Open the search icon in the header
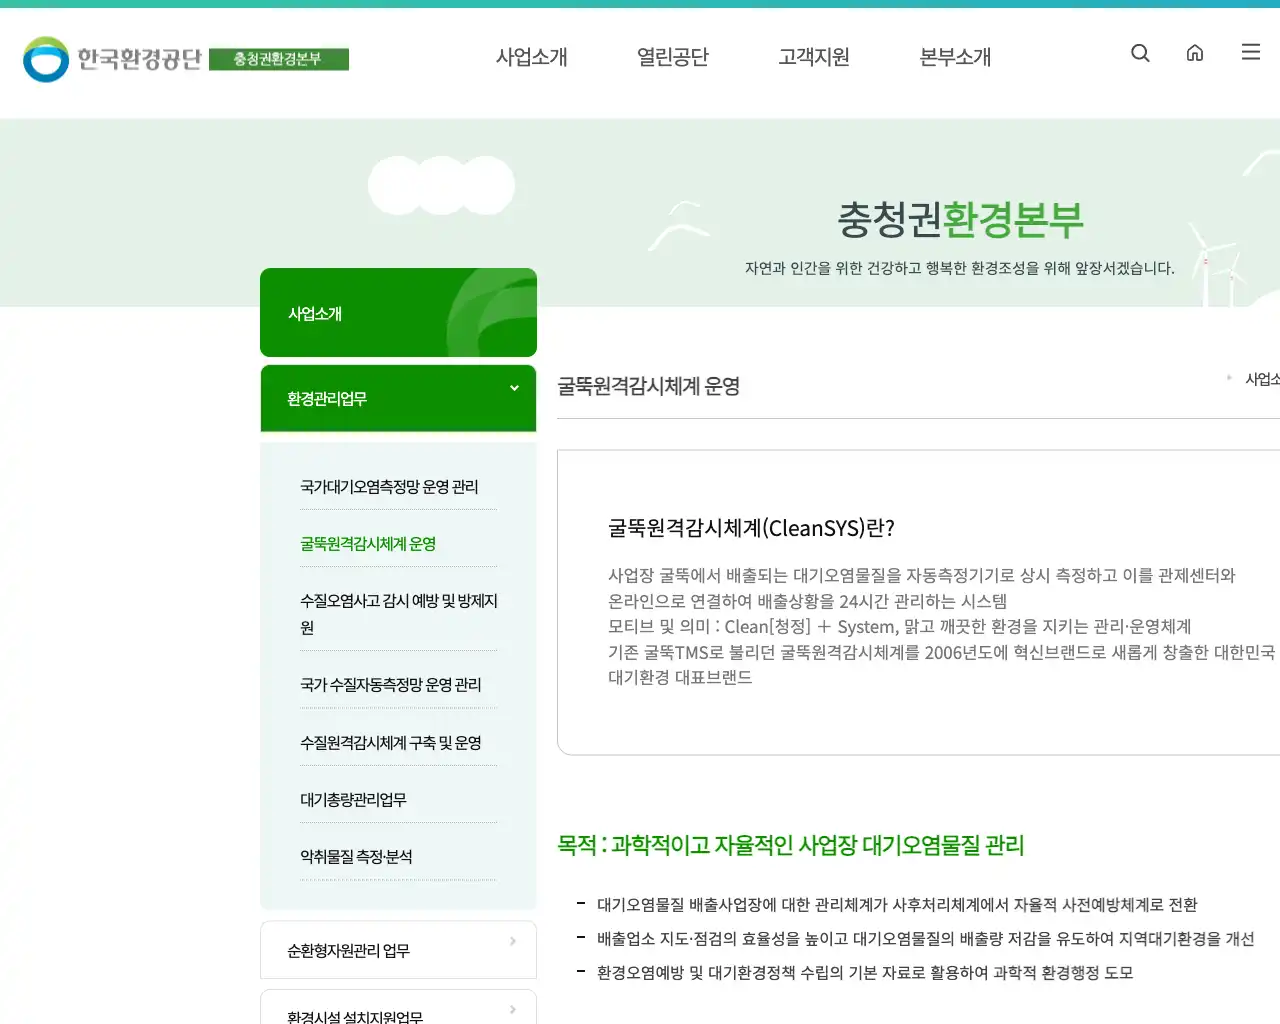Image resolution: width=1280 pixels, height=1024 pixels. 1140,53
